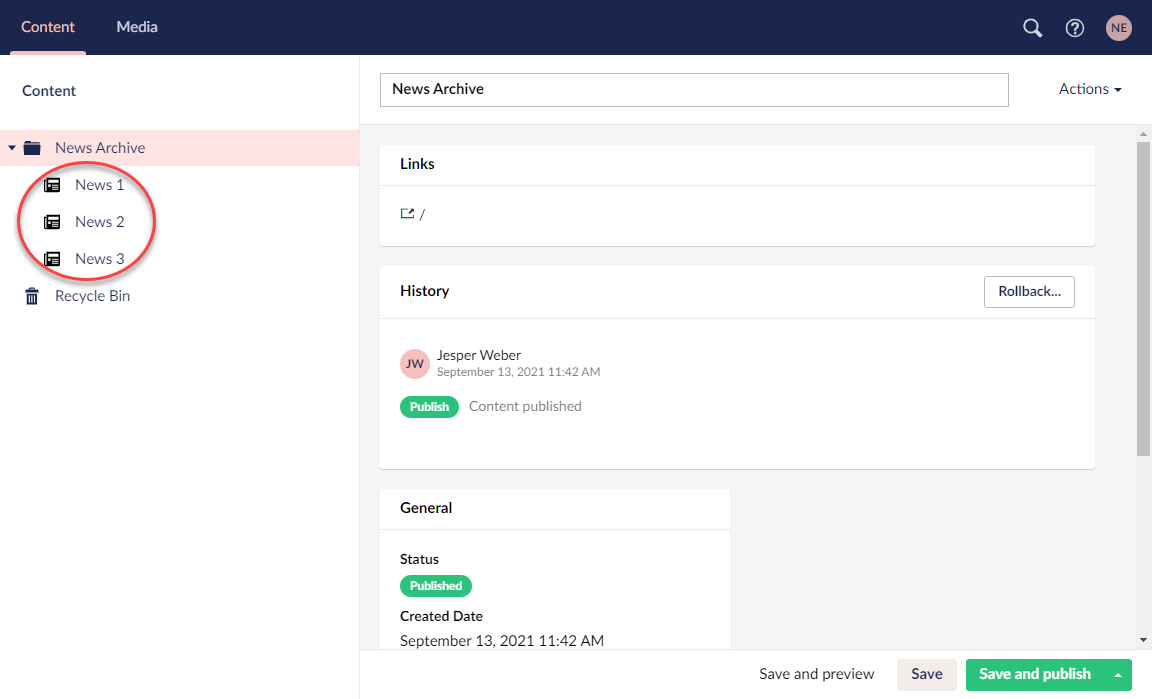
Task: Click the search magnifier icon in top bar
Action: (1032, 28)
